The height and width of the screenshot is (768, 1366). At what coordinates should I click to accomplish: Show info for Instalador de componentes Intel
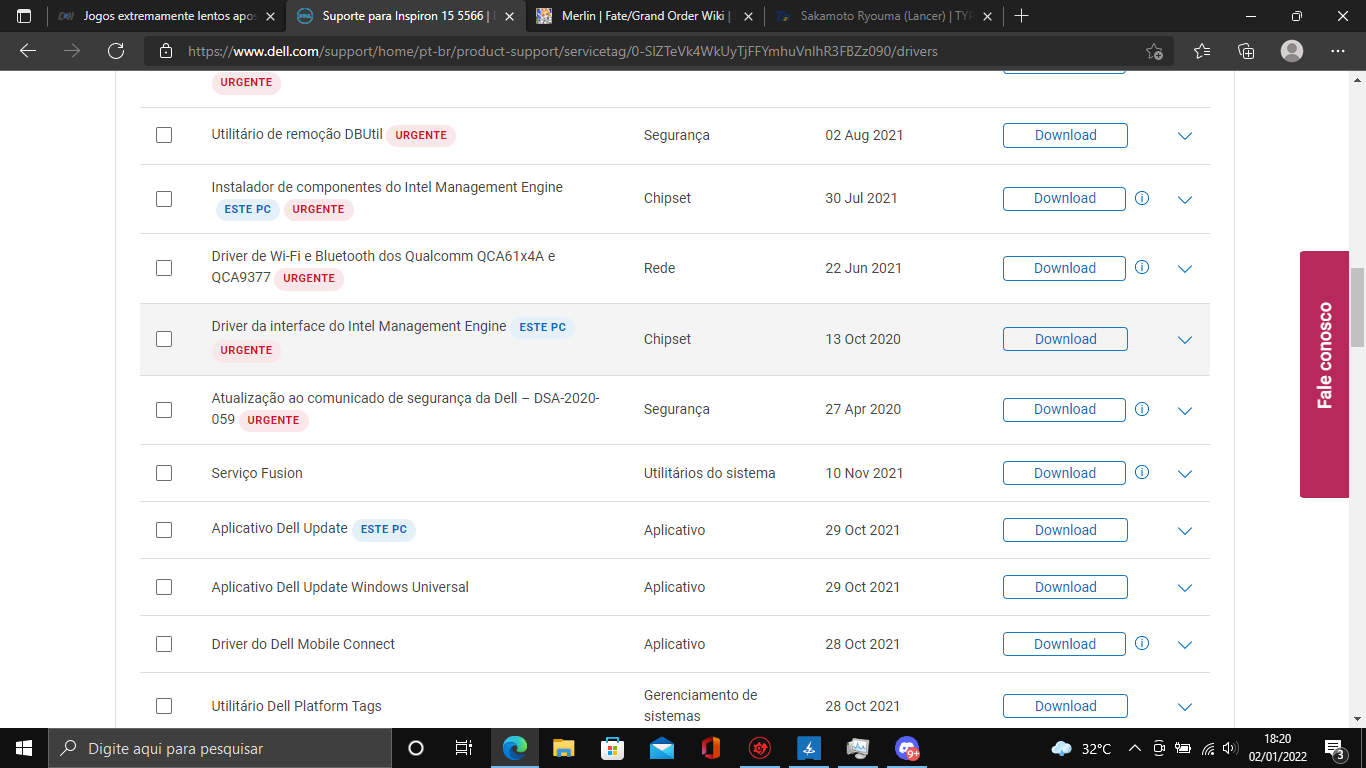(1142, 198)
